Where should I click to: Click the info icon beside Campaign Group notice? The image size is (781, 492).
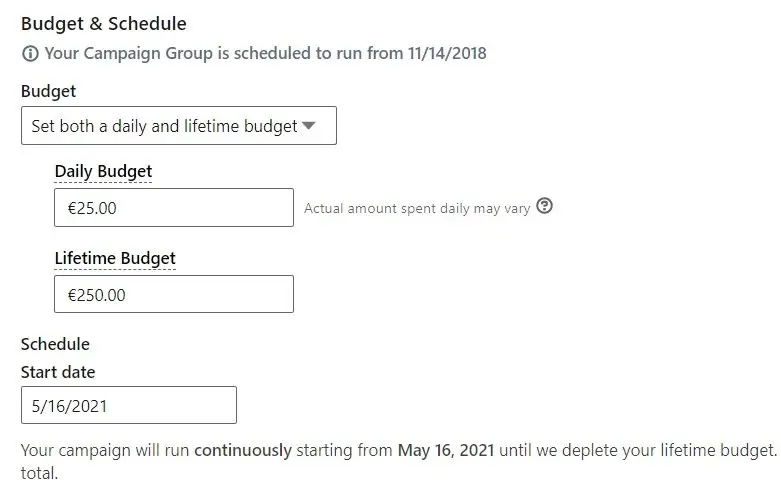pyautogui.click(x=30, y=53)
